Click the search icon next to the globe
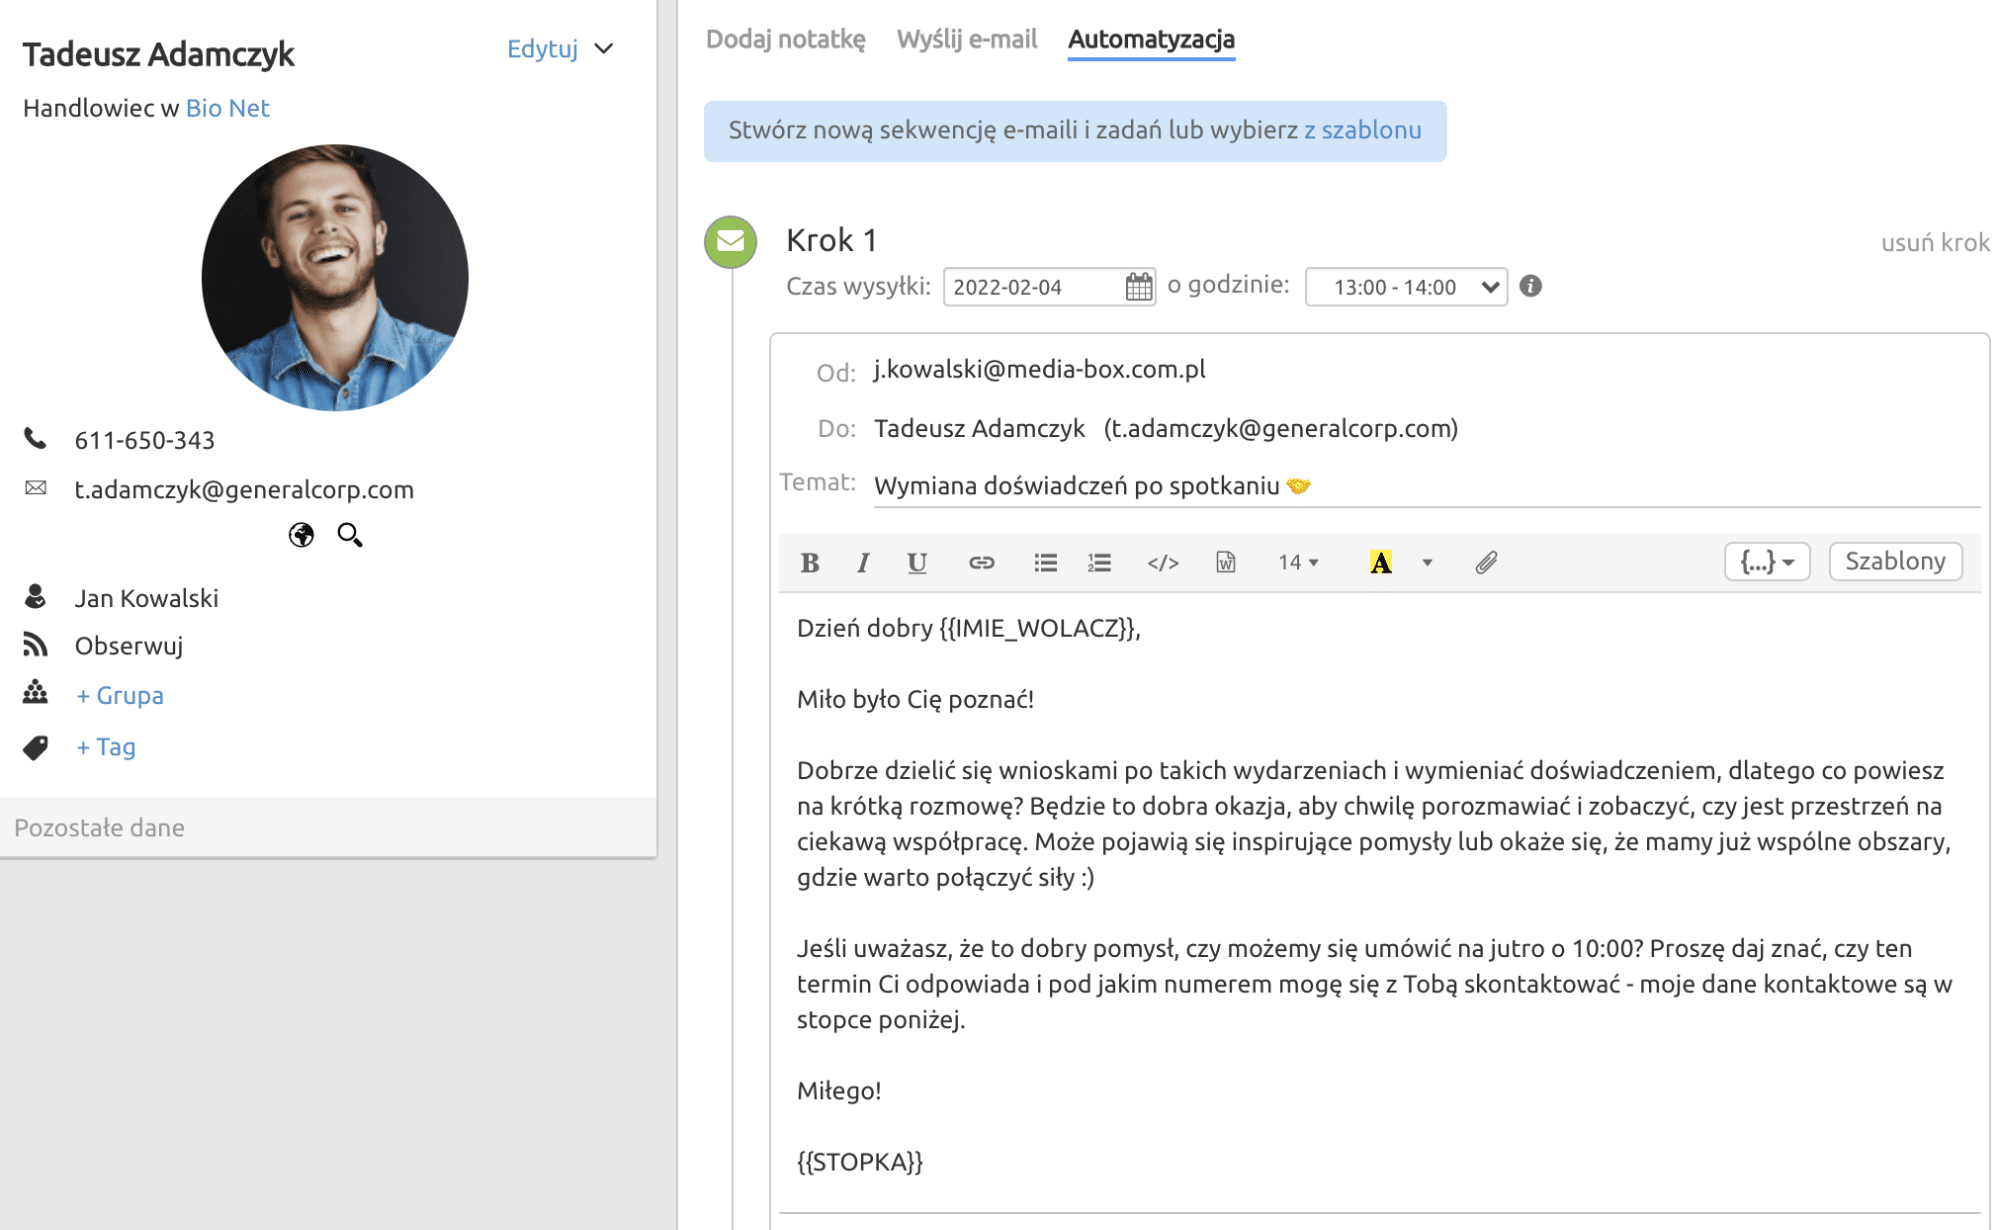The image size is (1999, 1230). 350,536
